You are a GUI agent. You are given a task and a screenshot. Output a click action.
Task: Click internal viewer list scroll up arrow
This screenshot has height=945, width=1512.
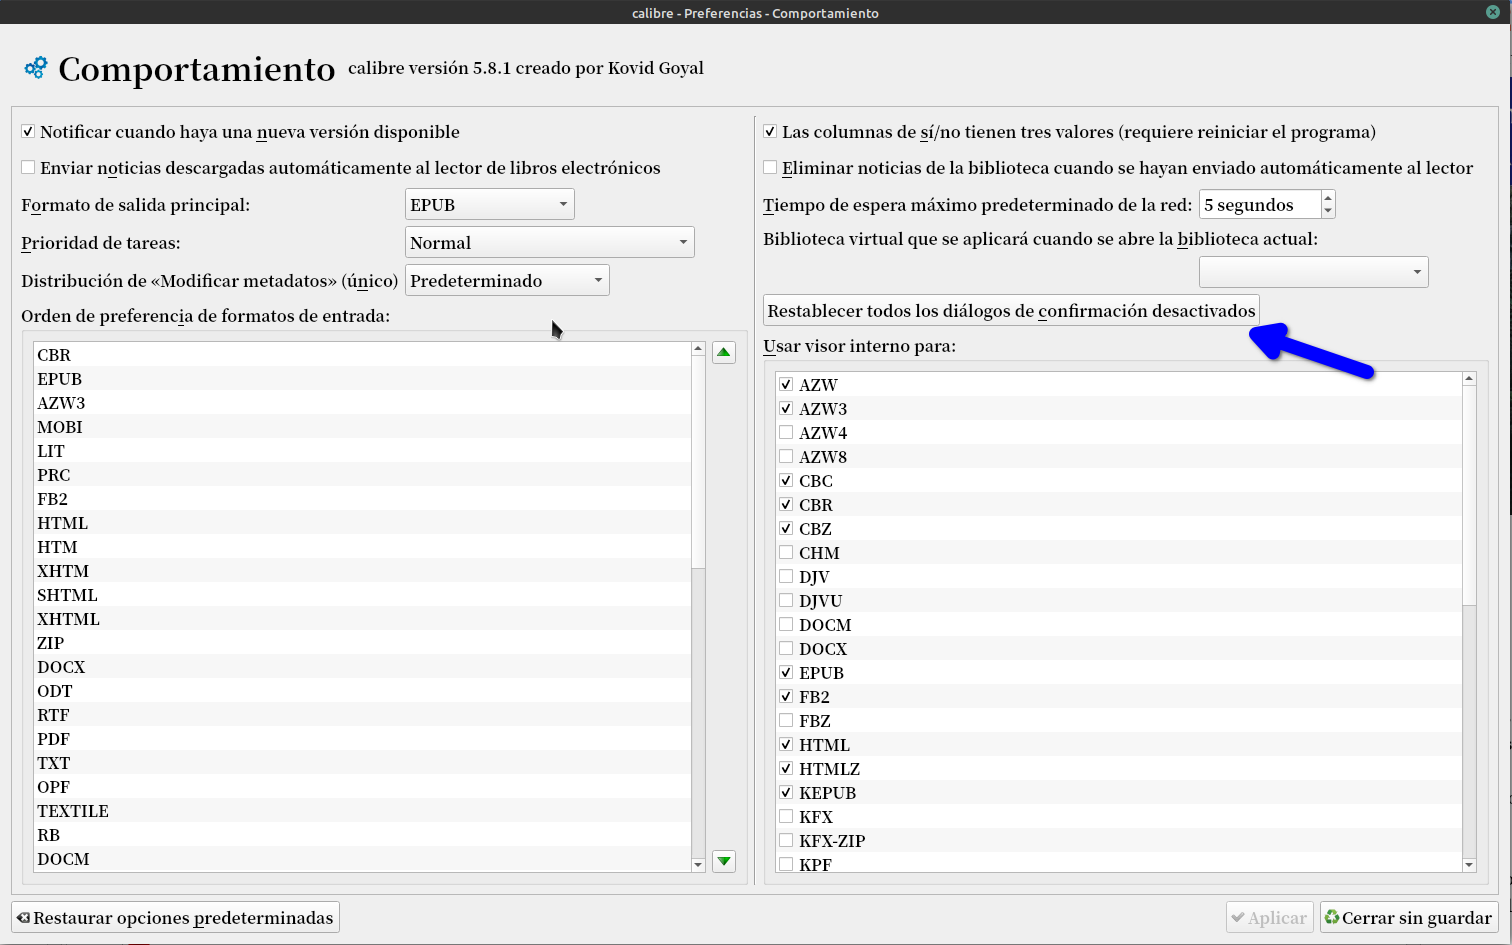pos(1469,378)
